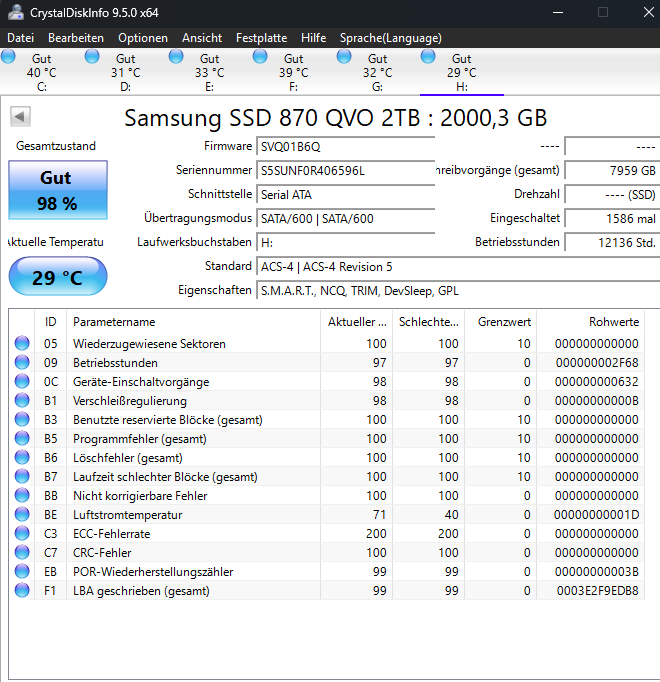Select drive E: tab at 33 °C
Image resolution: width=660 pixels, height=682 pixels.
210,72
